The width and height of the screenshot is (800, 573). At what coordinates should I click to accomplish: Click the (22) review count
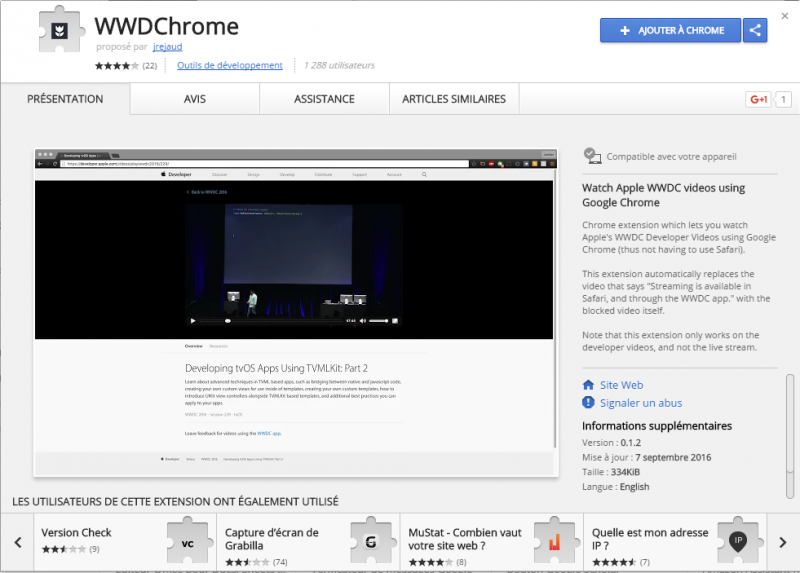pos(149,66)
